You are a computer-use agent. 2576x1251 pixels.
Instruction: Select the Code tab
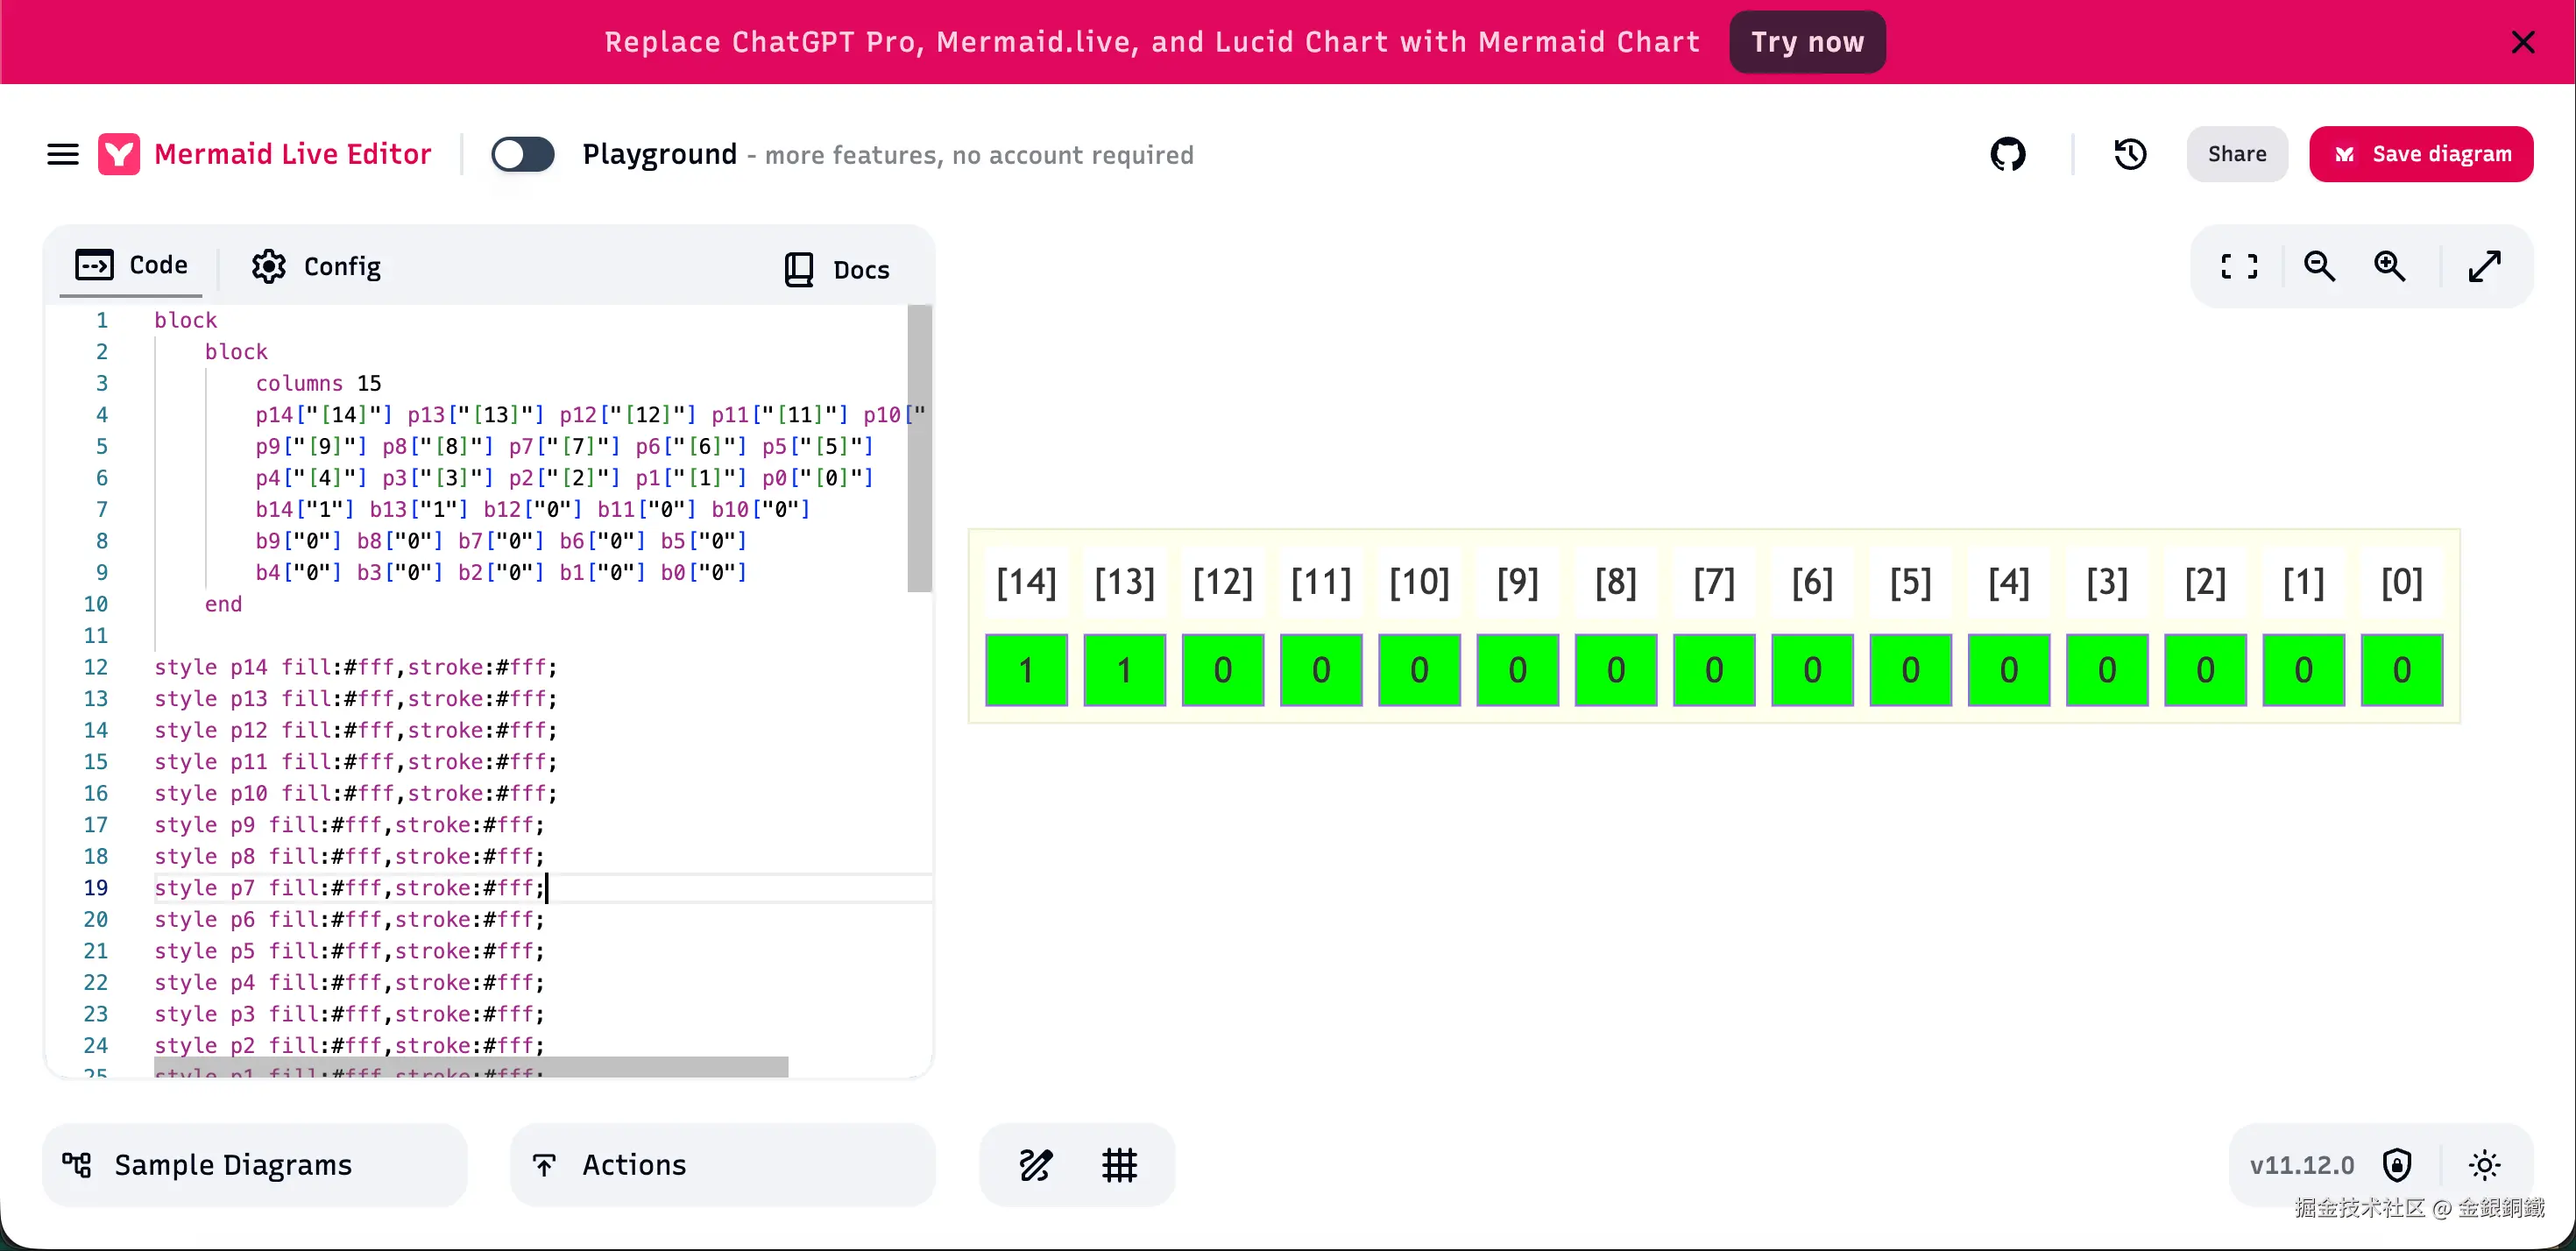pos(132,265)
